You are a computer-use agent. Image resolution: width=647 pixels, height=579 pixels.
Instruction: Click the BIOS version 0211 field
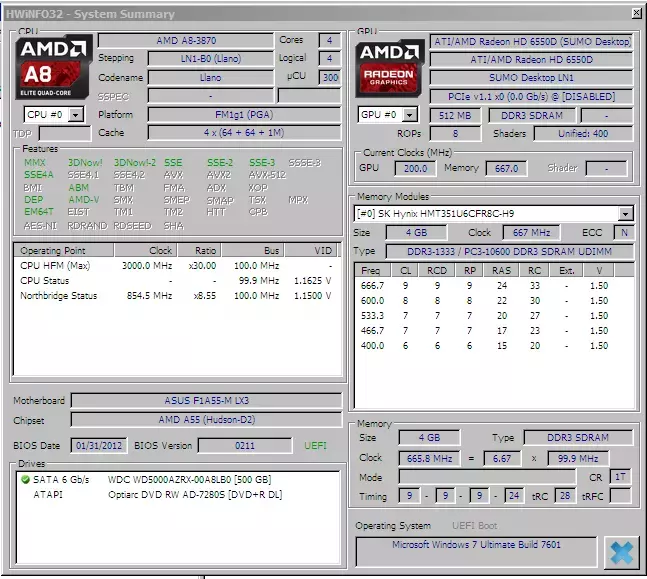[245, 446]
